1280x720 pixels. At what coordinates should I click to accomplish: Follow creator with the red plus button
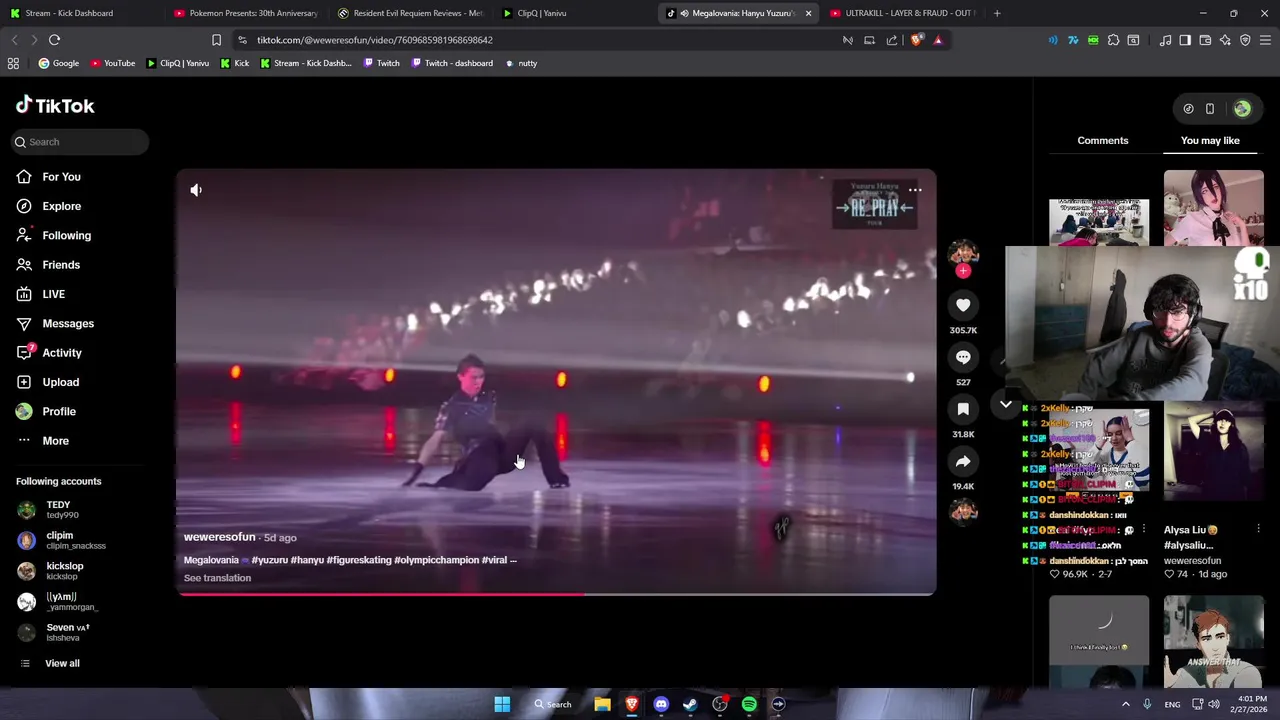point(963,271)
